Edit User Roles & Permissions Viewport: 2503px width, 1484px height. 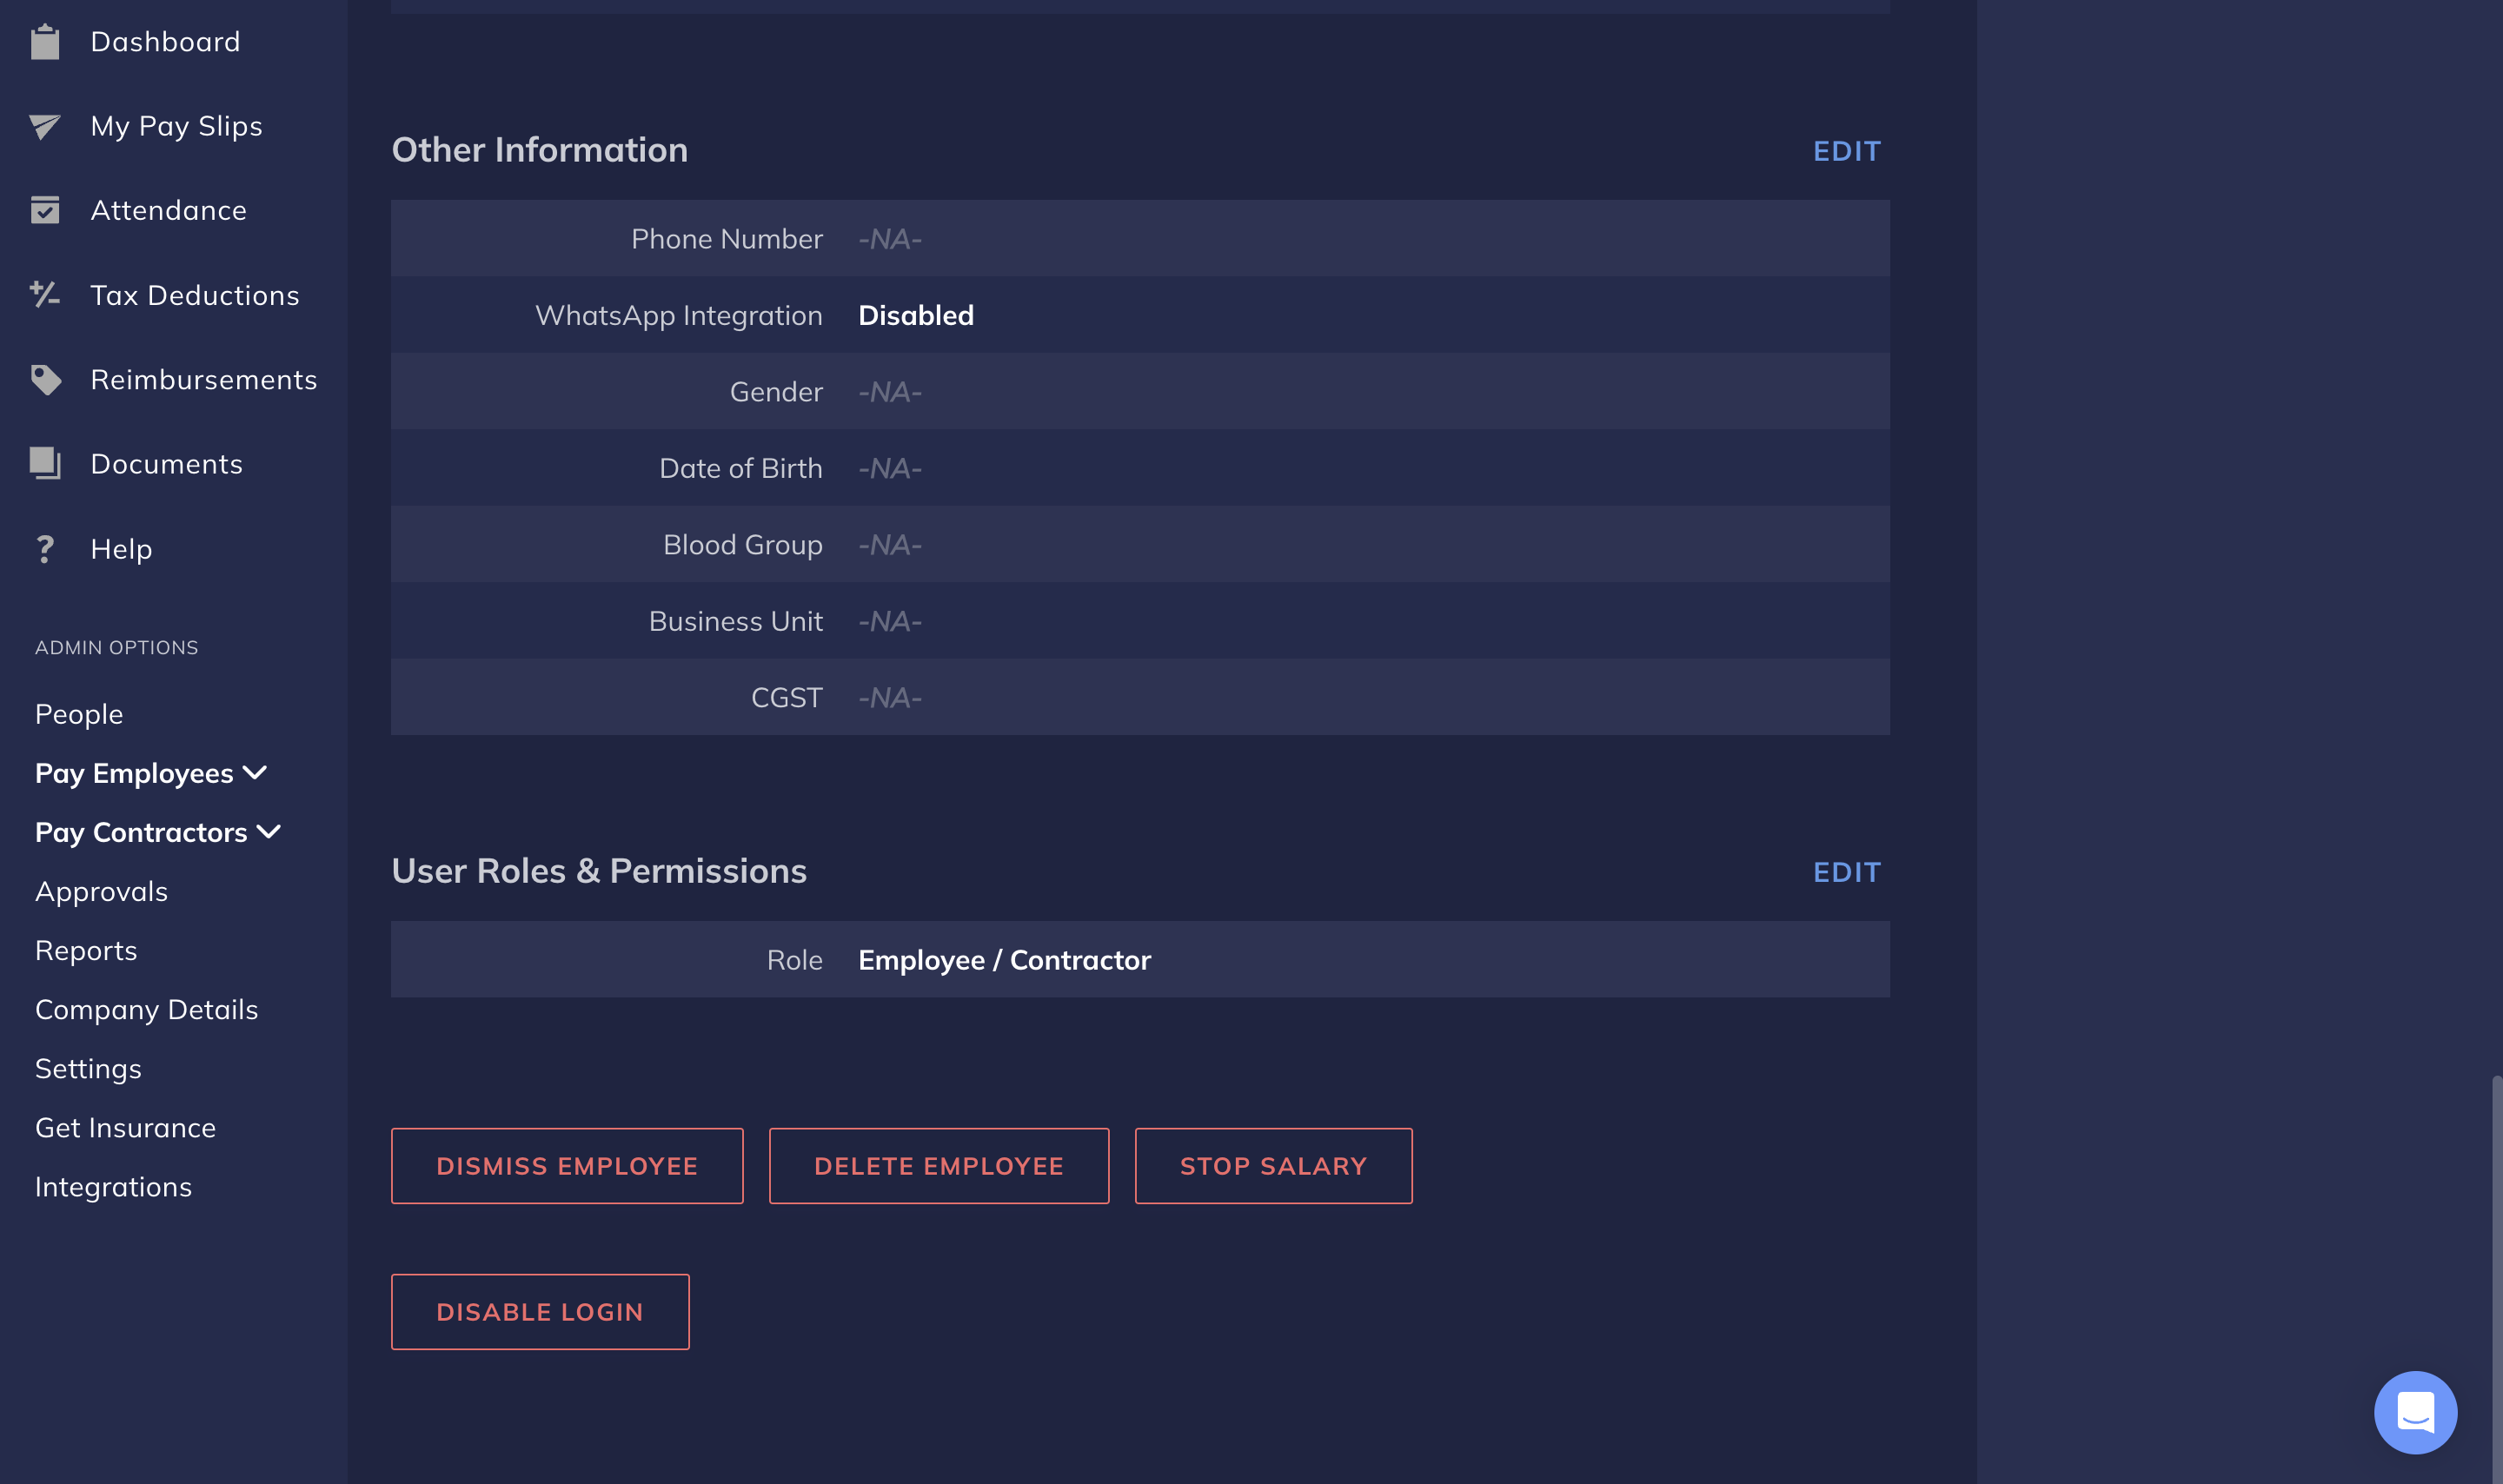(x=1847, y=872)
